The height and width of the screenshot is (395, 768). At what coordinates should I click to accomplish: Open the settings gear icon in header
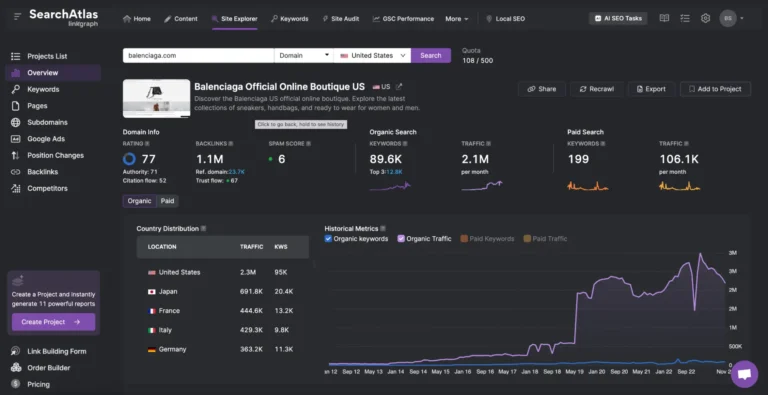[x=705, y=19]
